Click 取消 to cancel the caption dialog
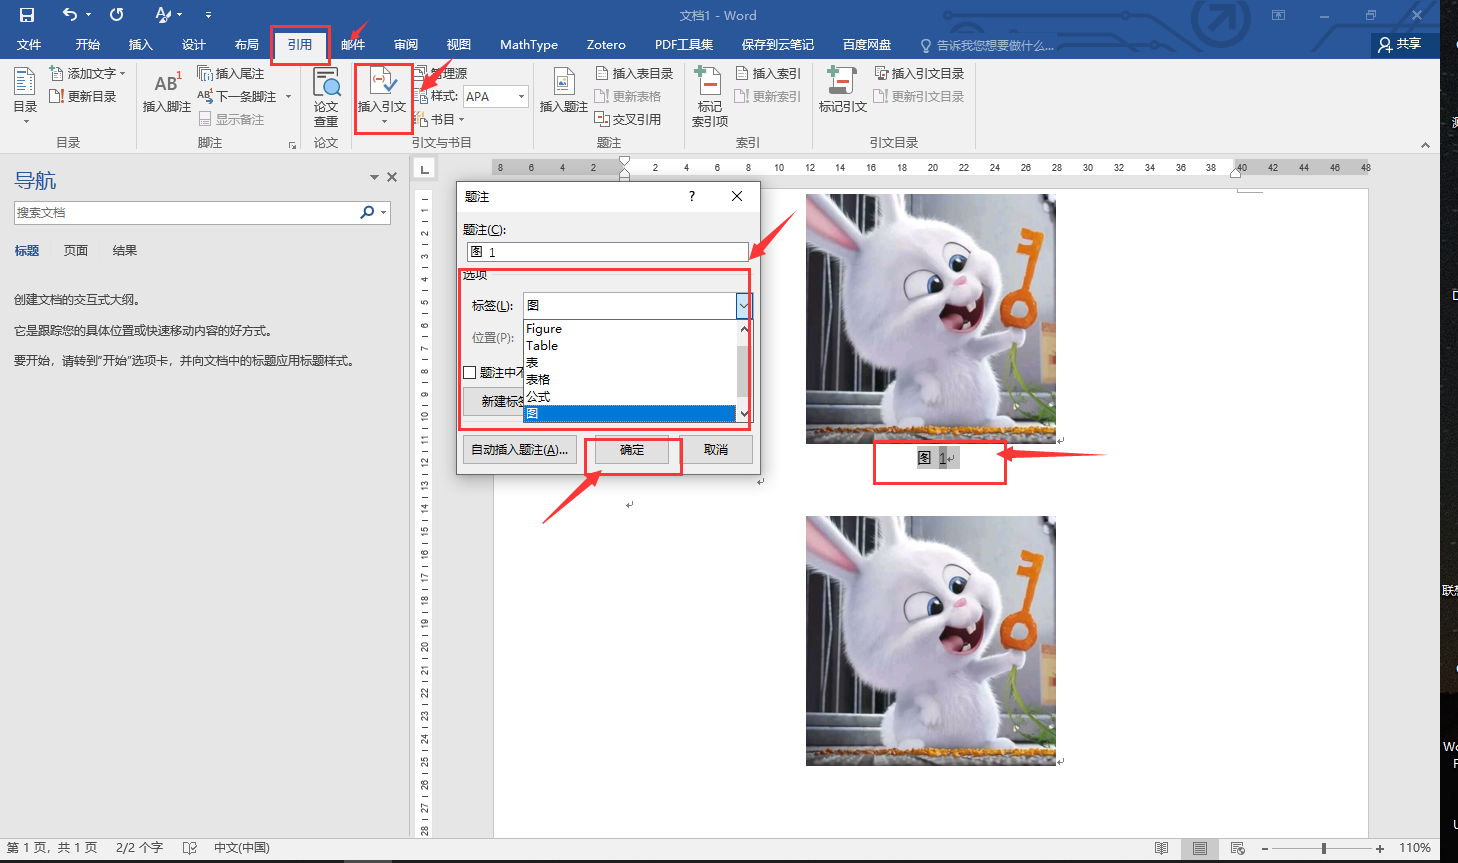1458x863 pixels. point(716,450)
